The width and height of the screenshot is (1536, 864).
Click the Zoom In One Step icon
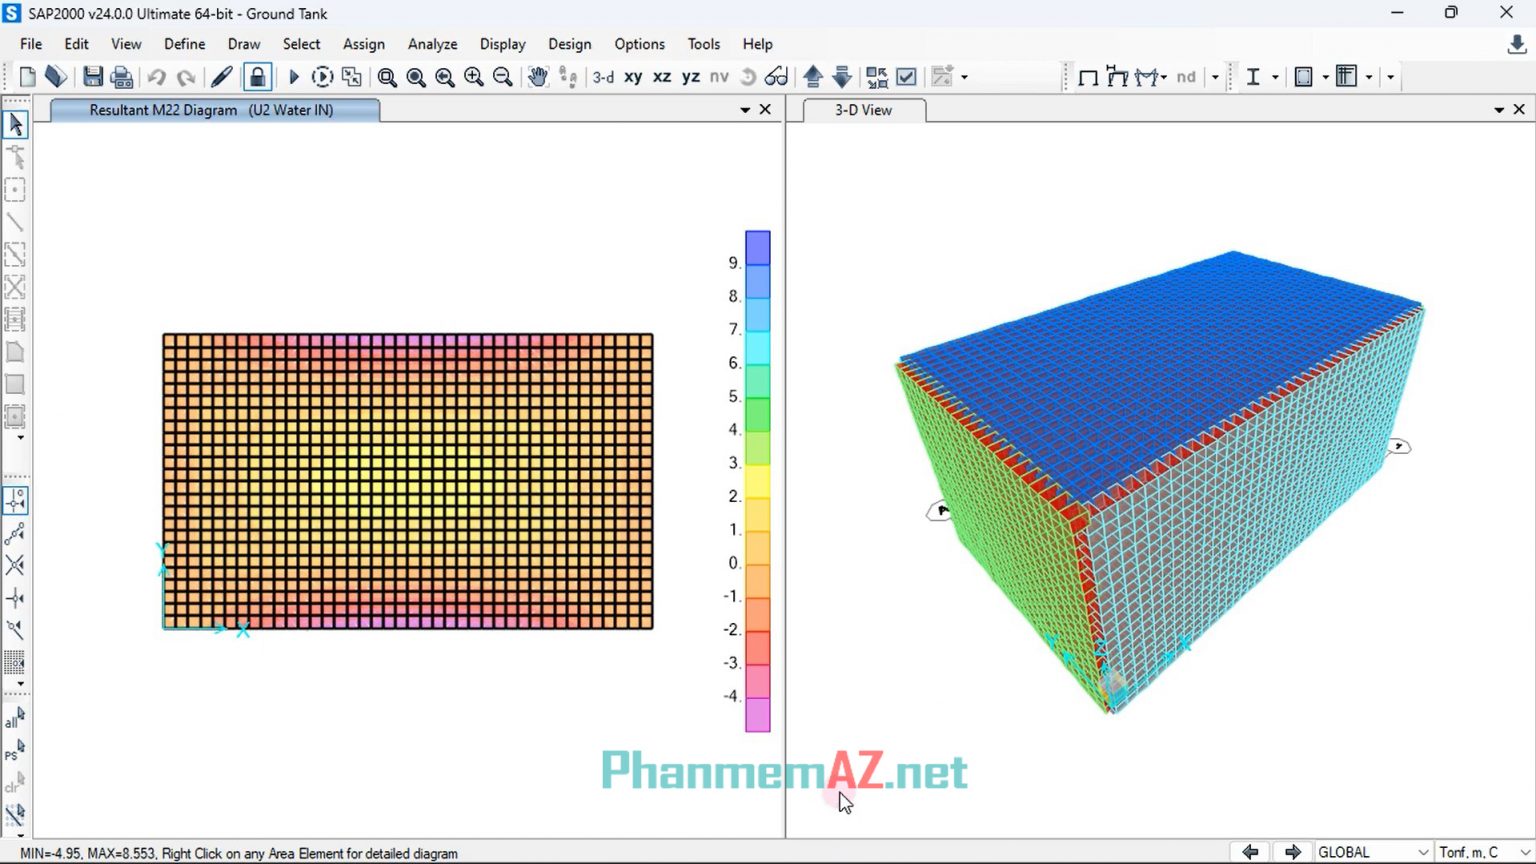tap(474, 77)
